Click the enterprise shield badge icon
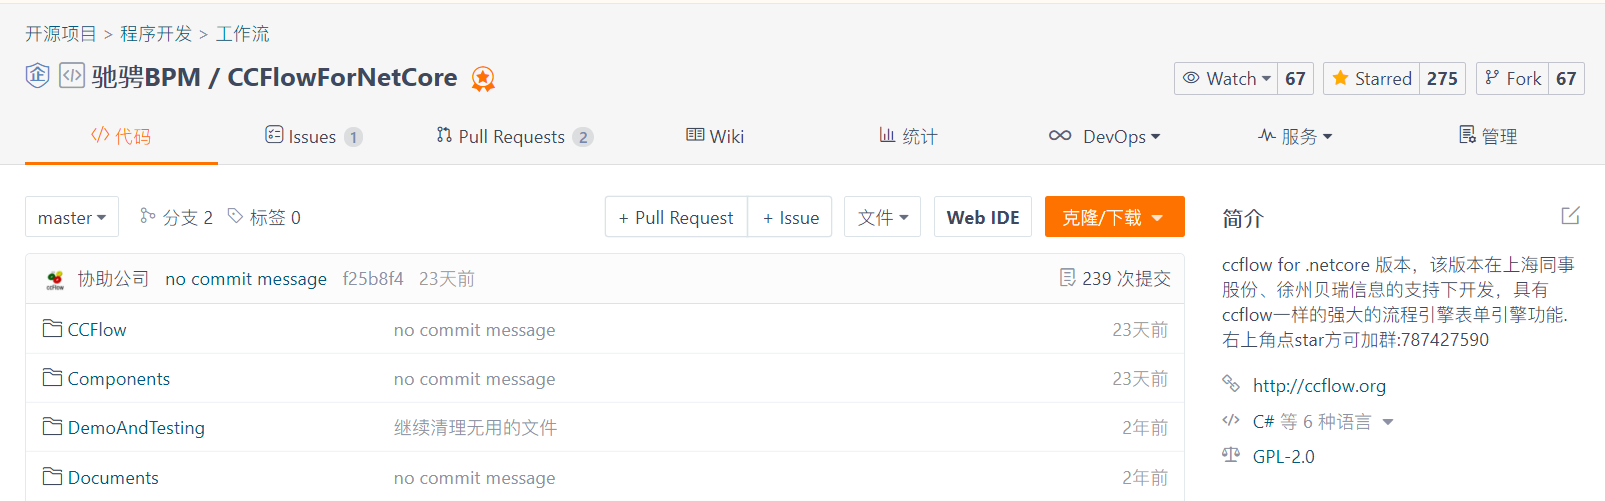The width and height of the screenshot is (1605, 501). point(37,76)
